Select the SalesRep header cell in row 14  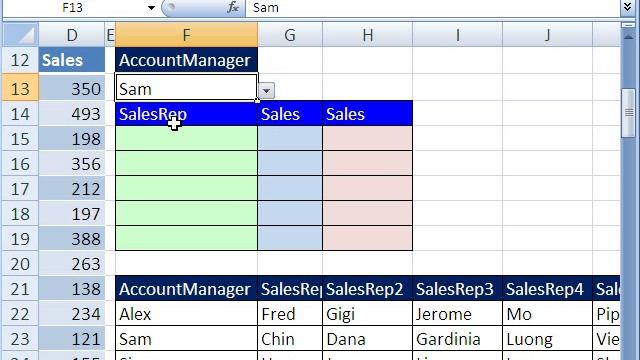(x=187, y=113)
